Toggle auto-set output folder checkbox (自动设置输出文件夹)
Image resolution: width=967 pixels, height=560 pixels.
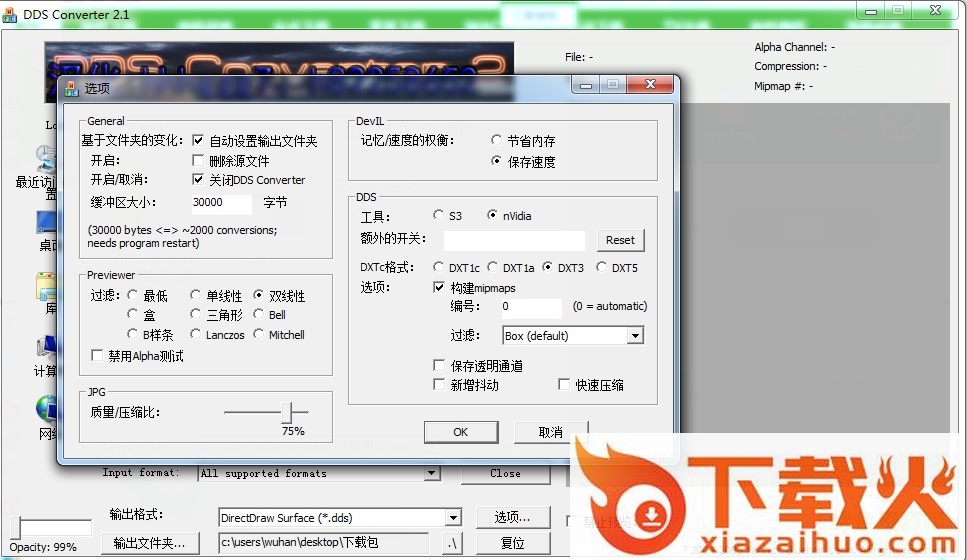tap(198, 141)
